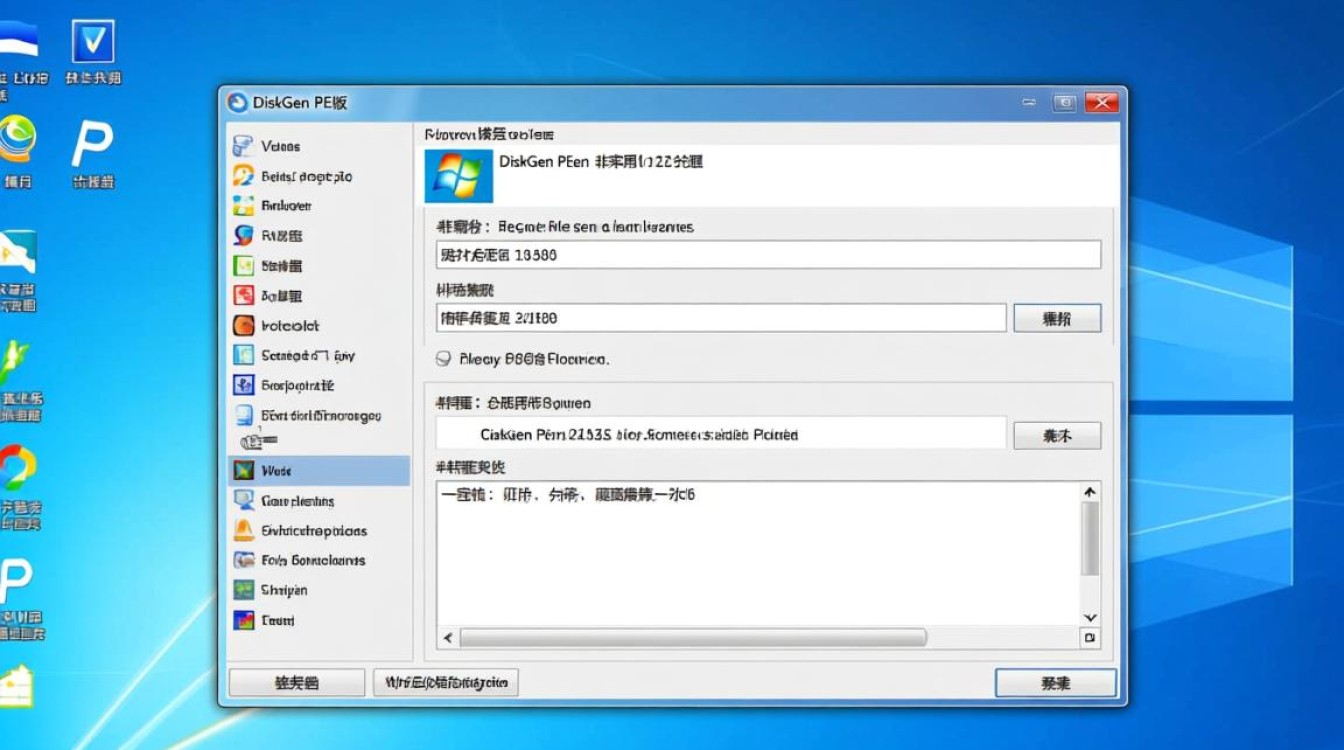Viewport: 1344px width, 750px height.
Task: Open the 'Irotoolot' item with orange round icon
Action: [x=319, y=325]
